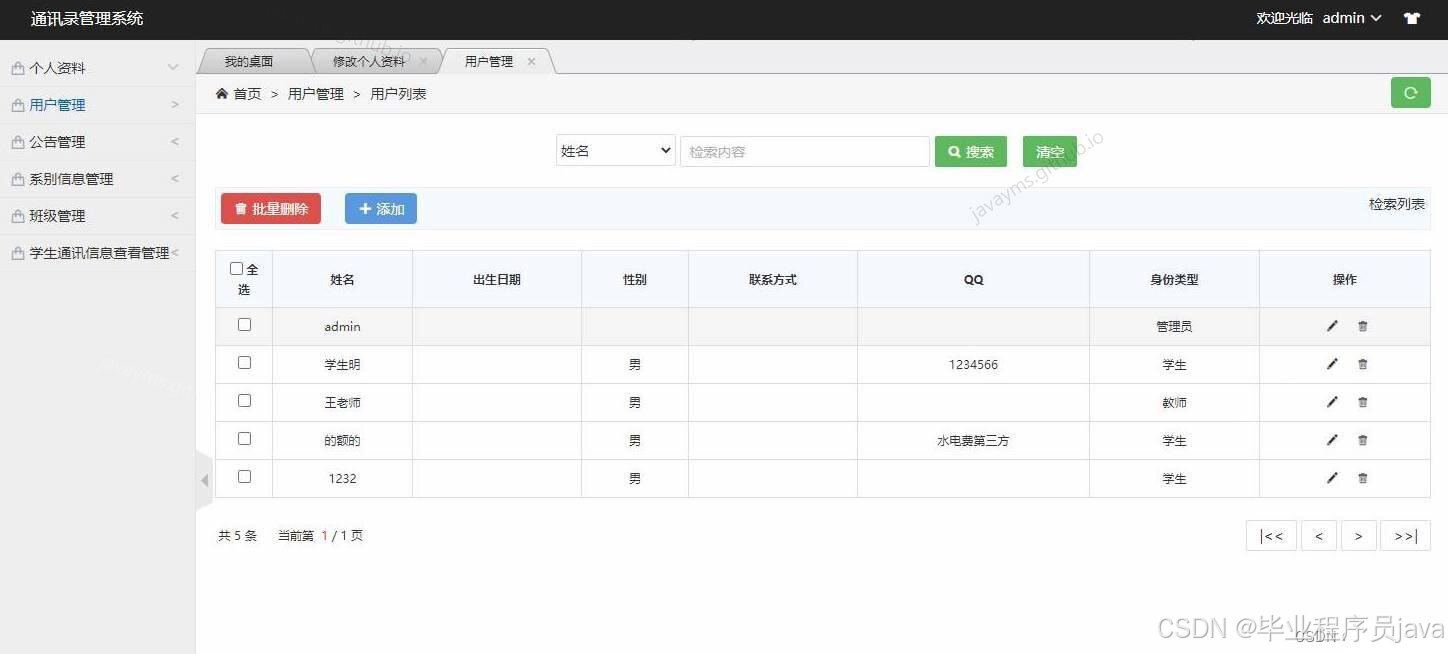Jump to last page with >>| button
1448x654 pixels.
(1405, 536)
